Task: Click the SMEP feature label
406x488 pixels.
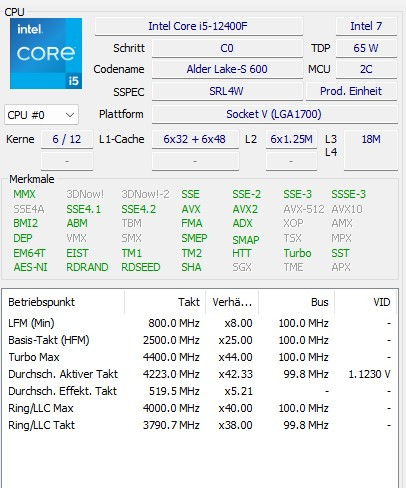Action: (194, 238)
